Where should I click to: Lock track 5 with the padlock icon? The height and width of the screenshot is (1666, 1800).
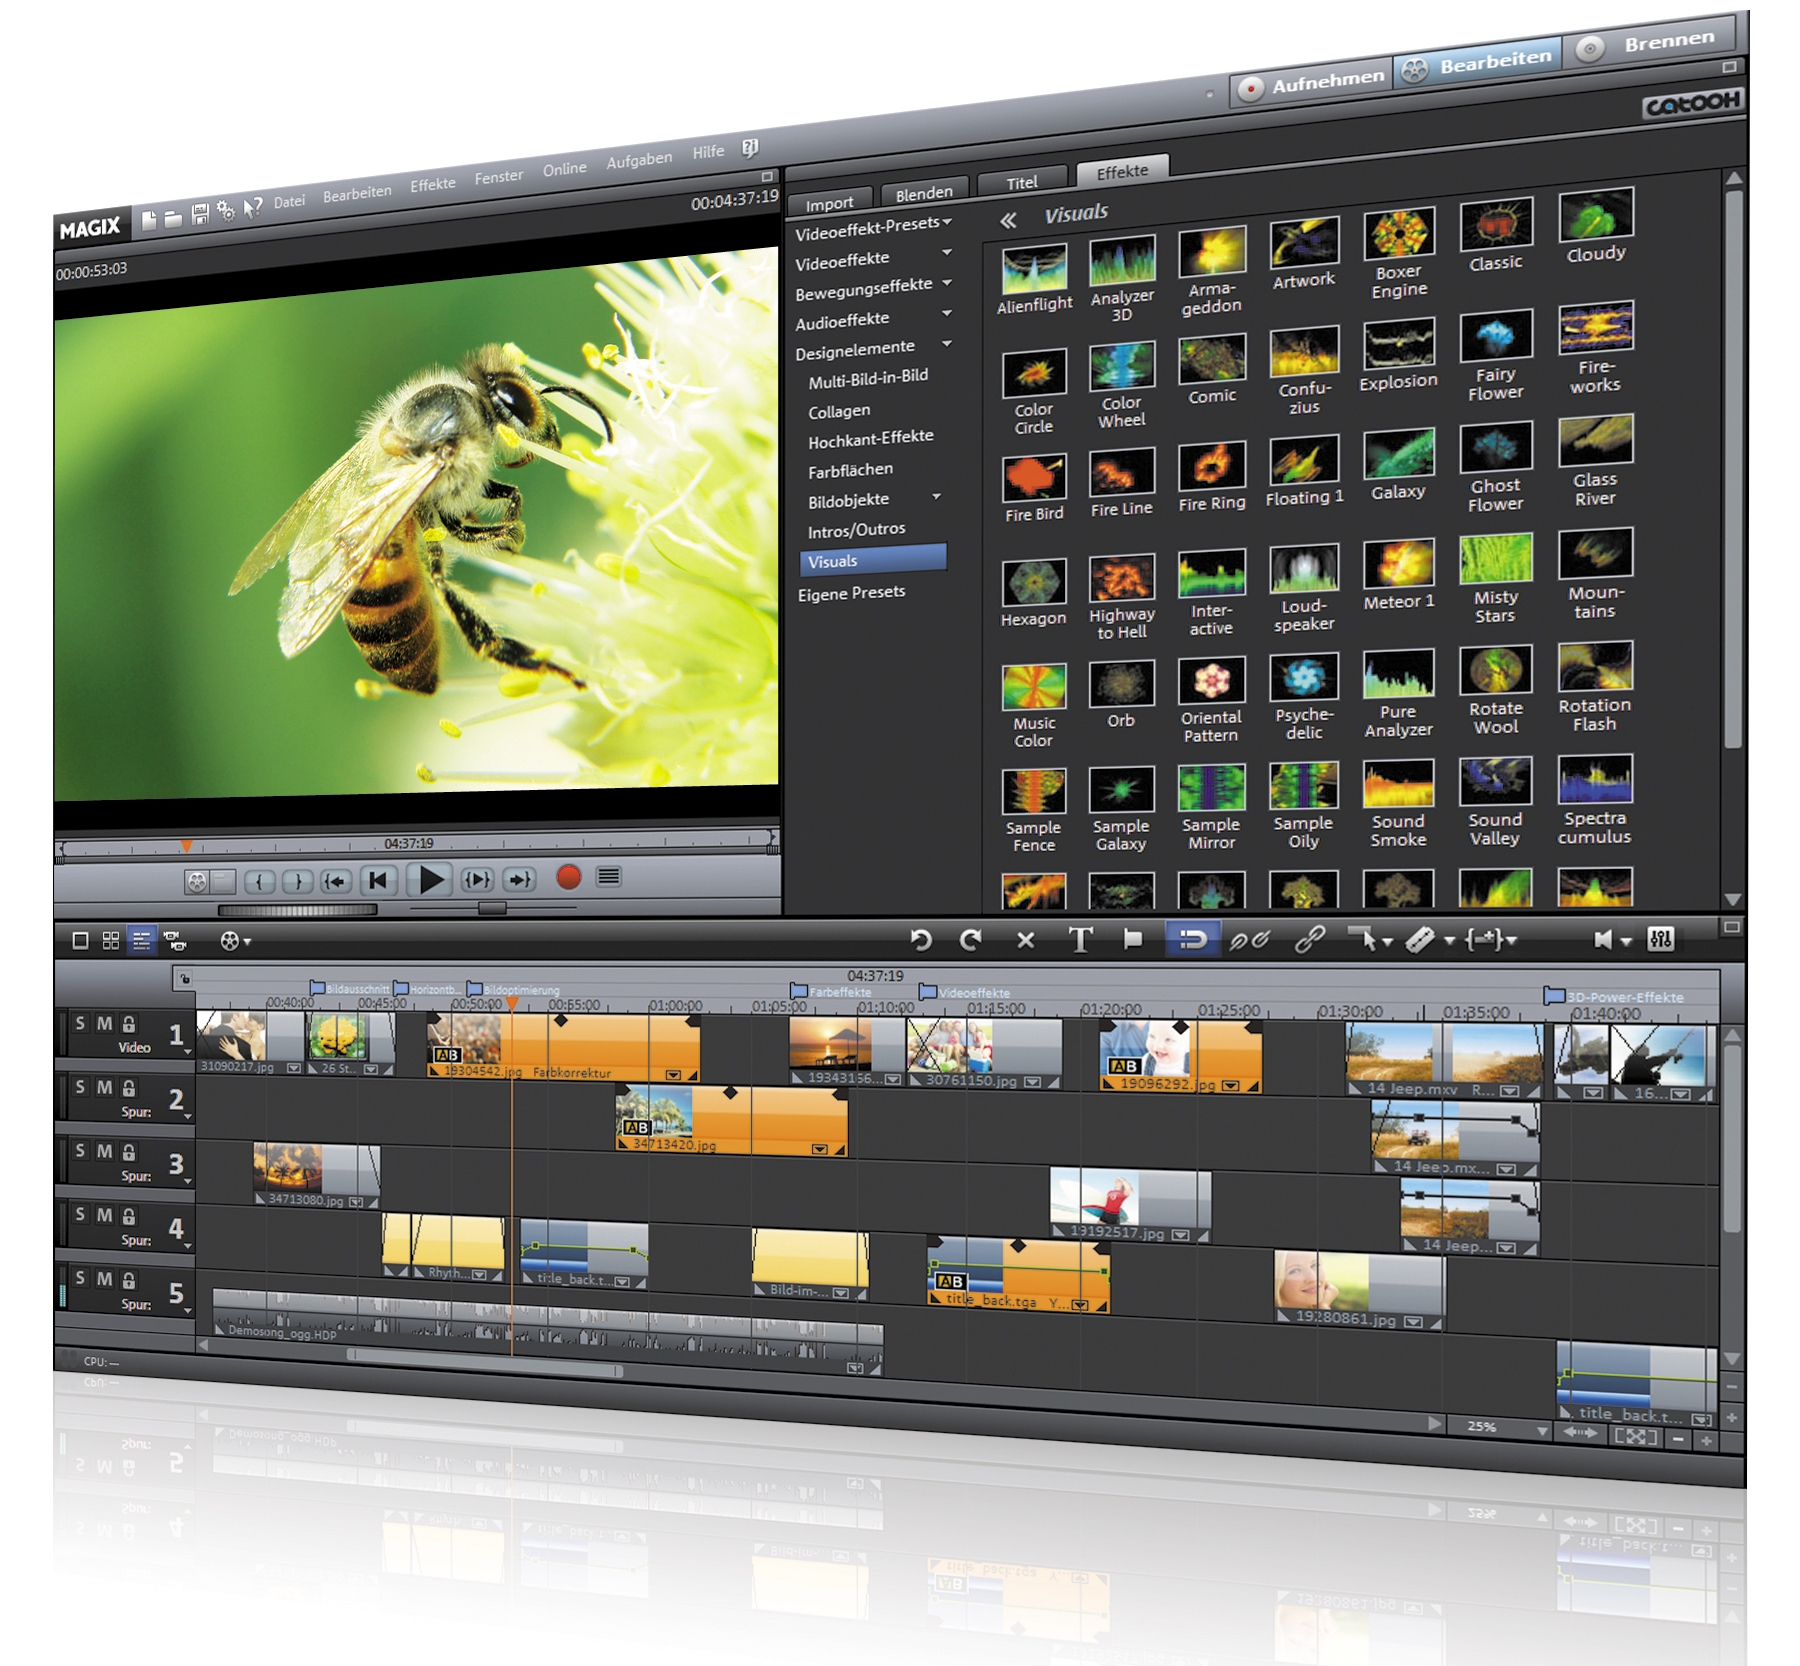(x=129, y=1280)
